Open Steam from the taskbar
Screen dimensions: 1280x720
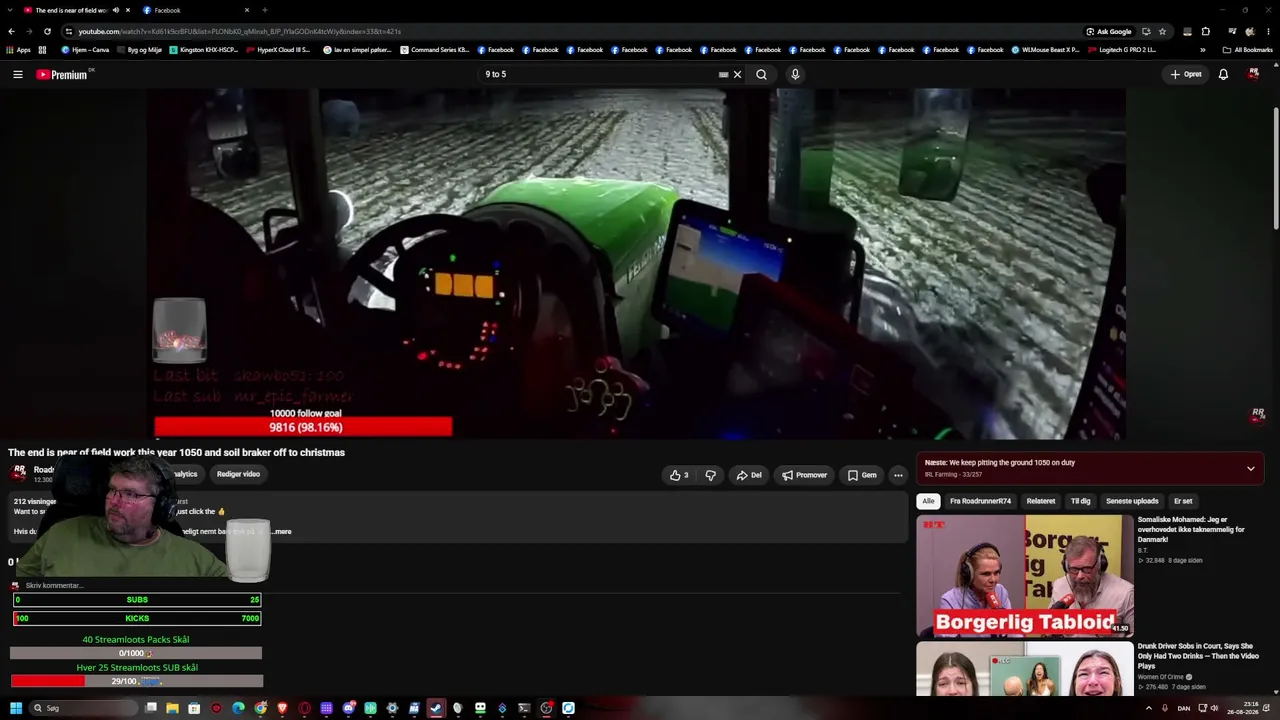(x=436, y=708)
